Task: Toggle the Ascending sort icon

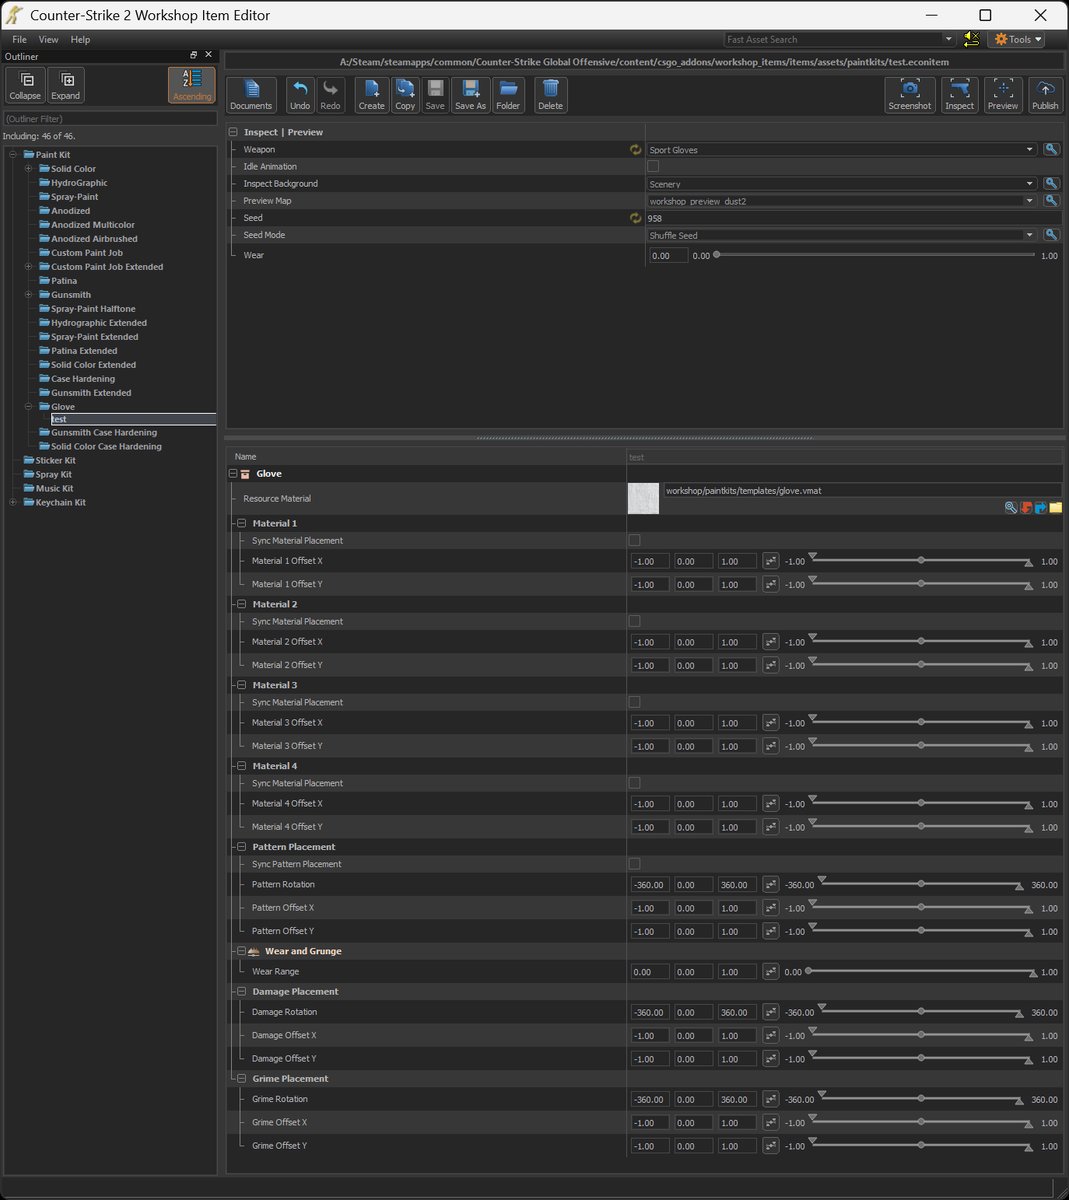Action: [192, 85]
